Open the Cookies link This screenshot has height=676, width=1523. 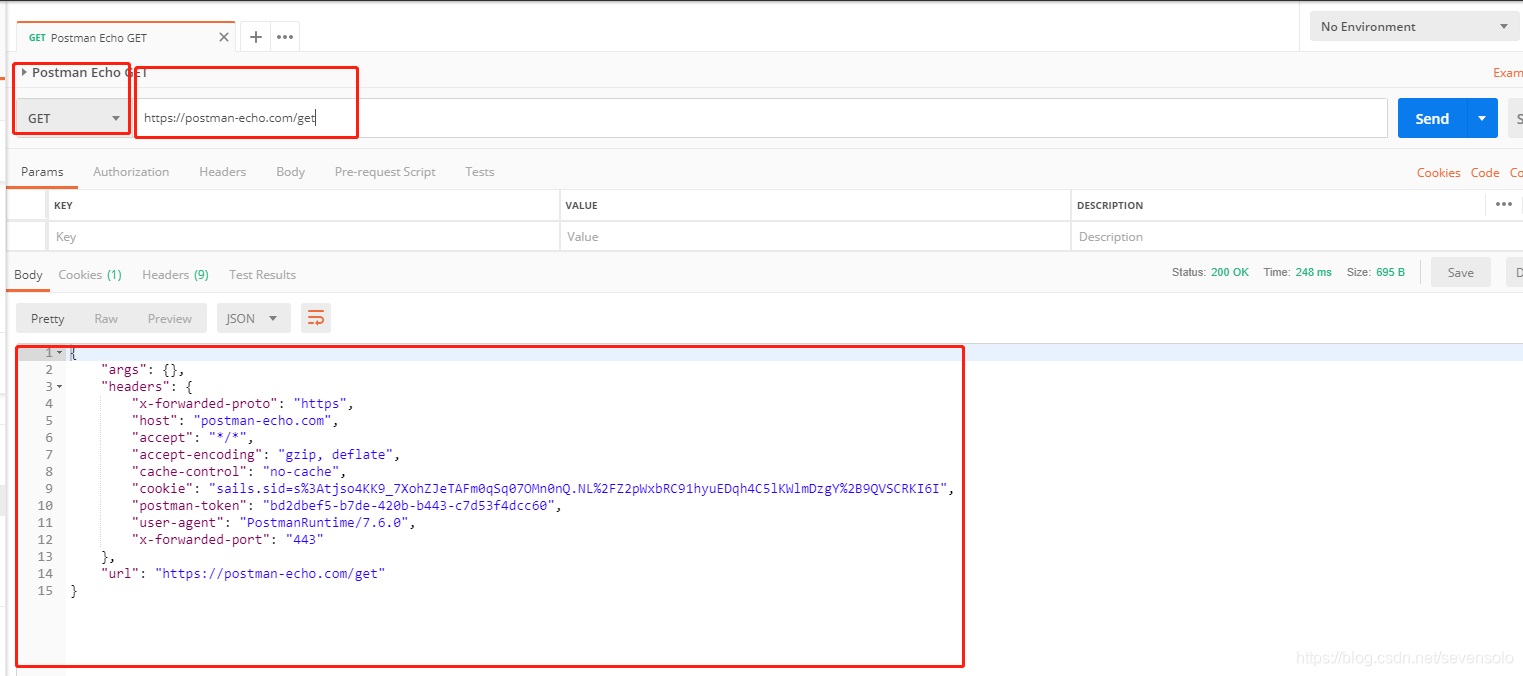coord(1438,173)
